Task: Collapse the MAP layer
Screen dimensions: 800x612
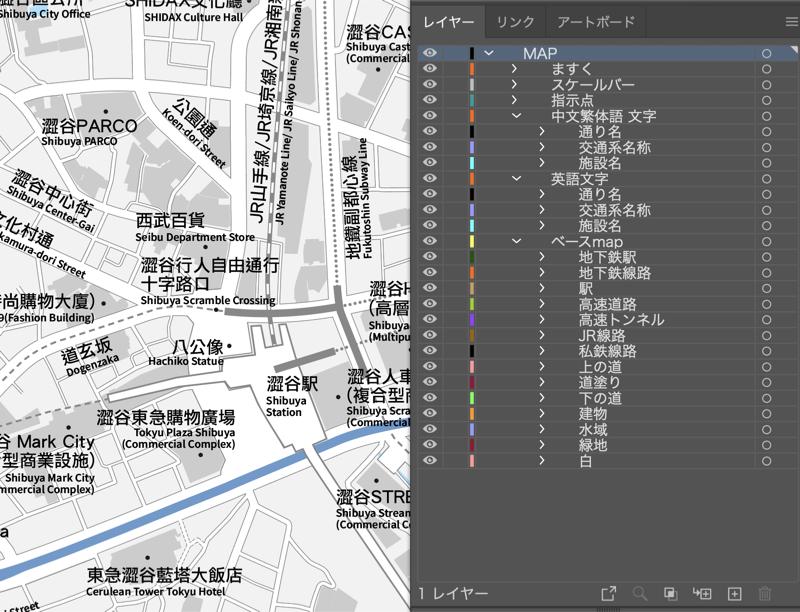Action: click(x=489, y=53)
